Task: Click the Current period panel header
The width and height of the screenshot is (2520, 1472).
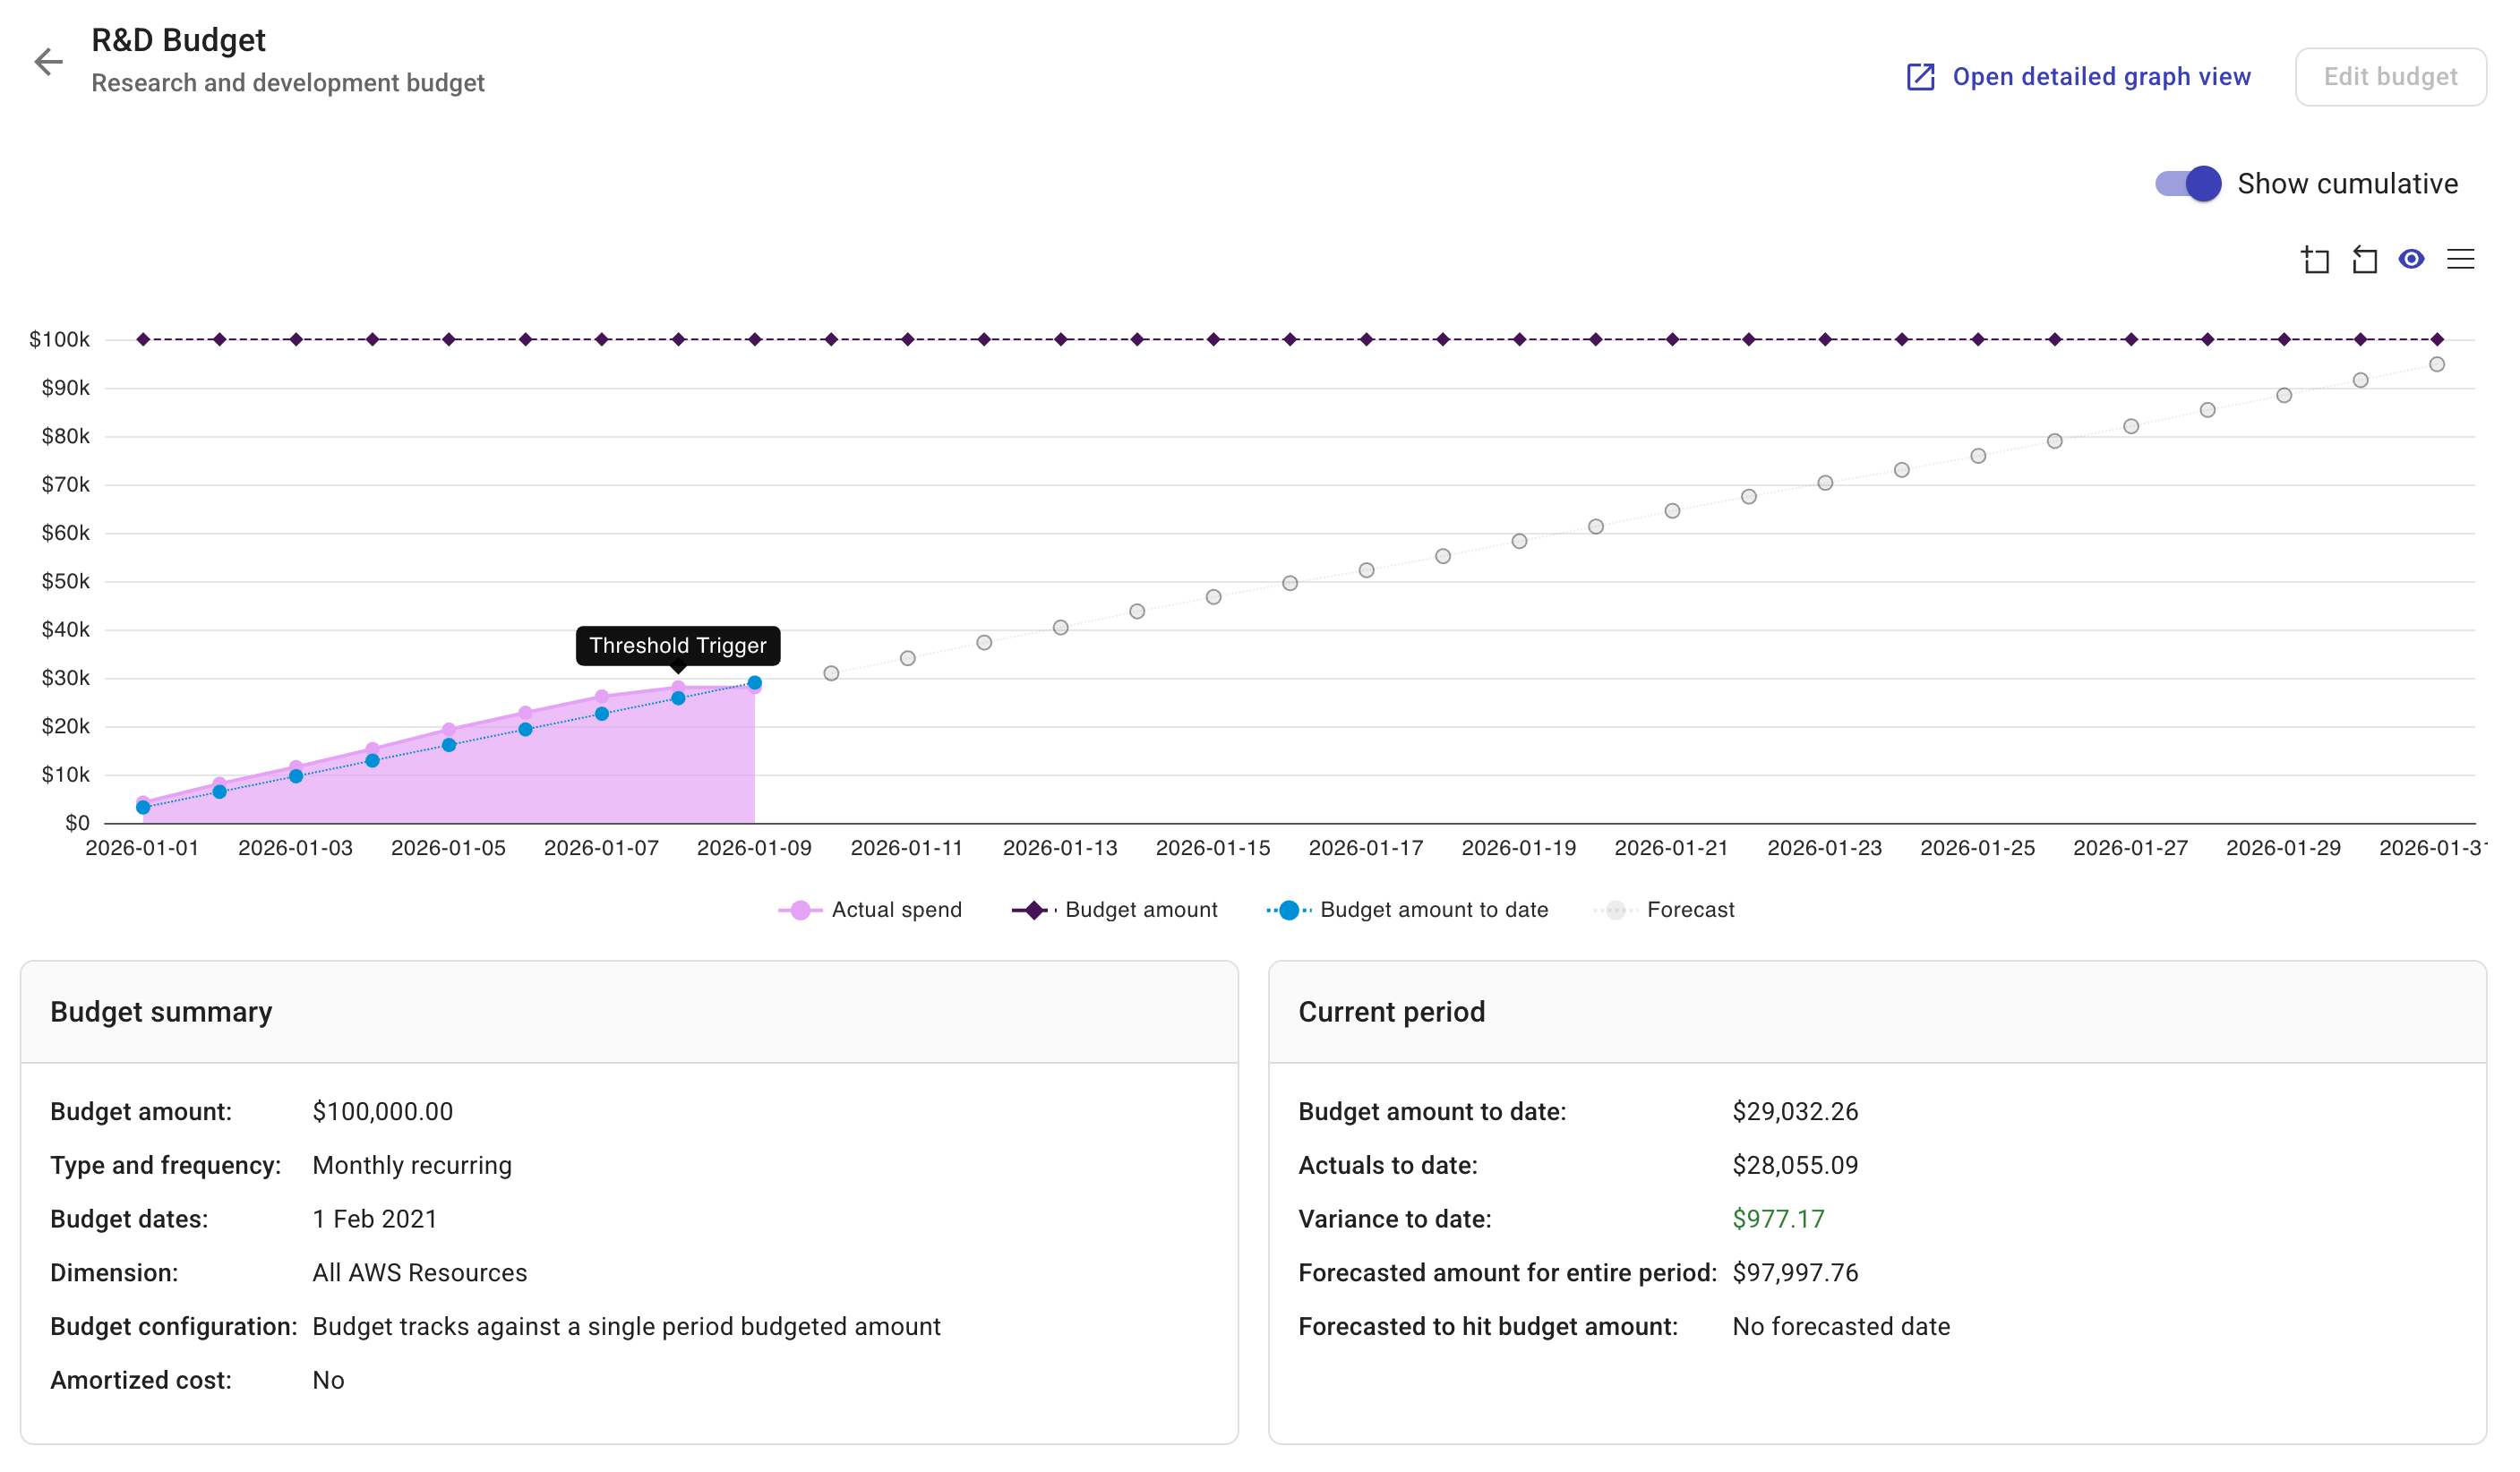Action: tap(1391, 1012)
